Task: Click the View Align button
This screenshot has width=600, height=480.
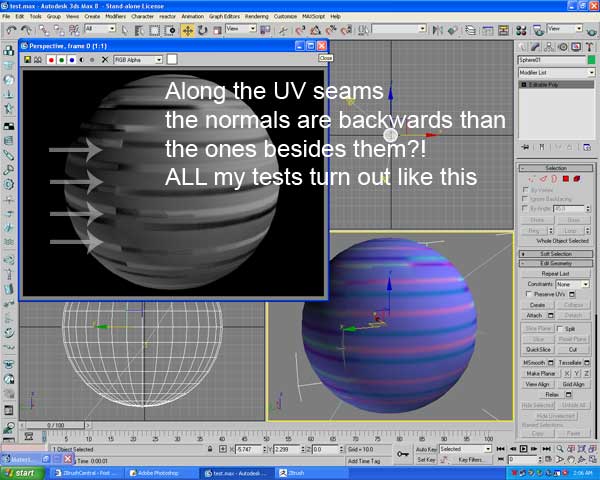Action: 538,384
